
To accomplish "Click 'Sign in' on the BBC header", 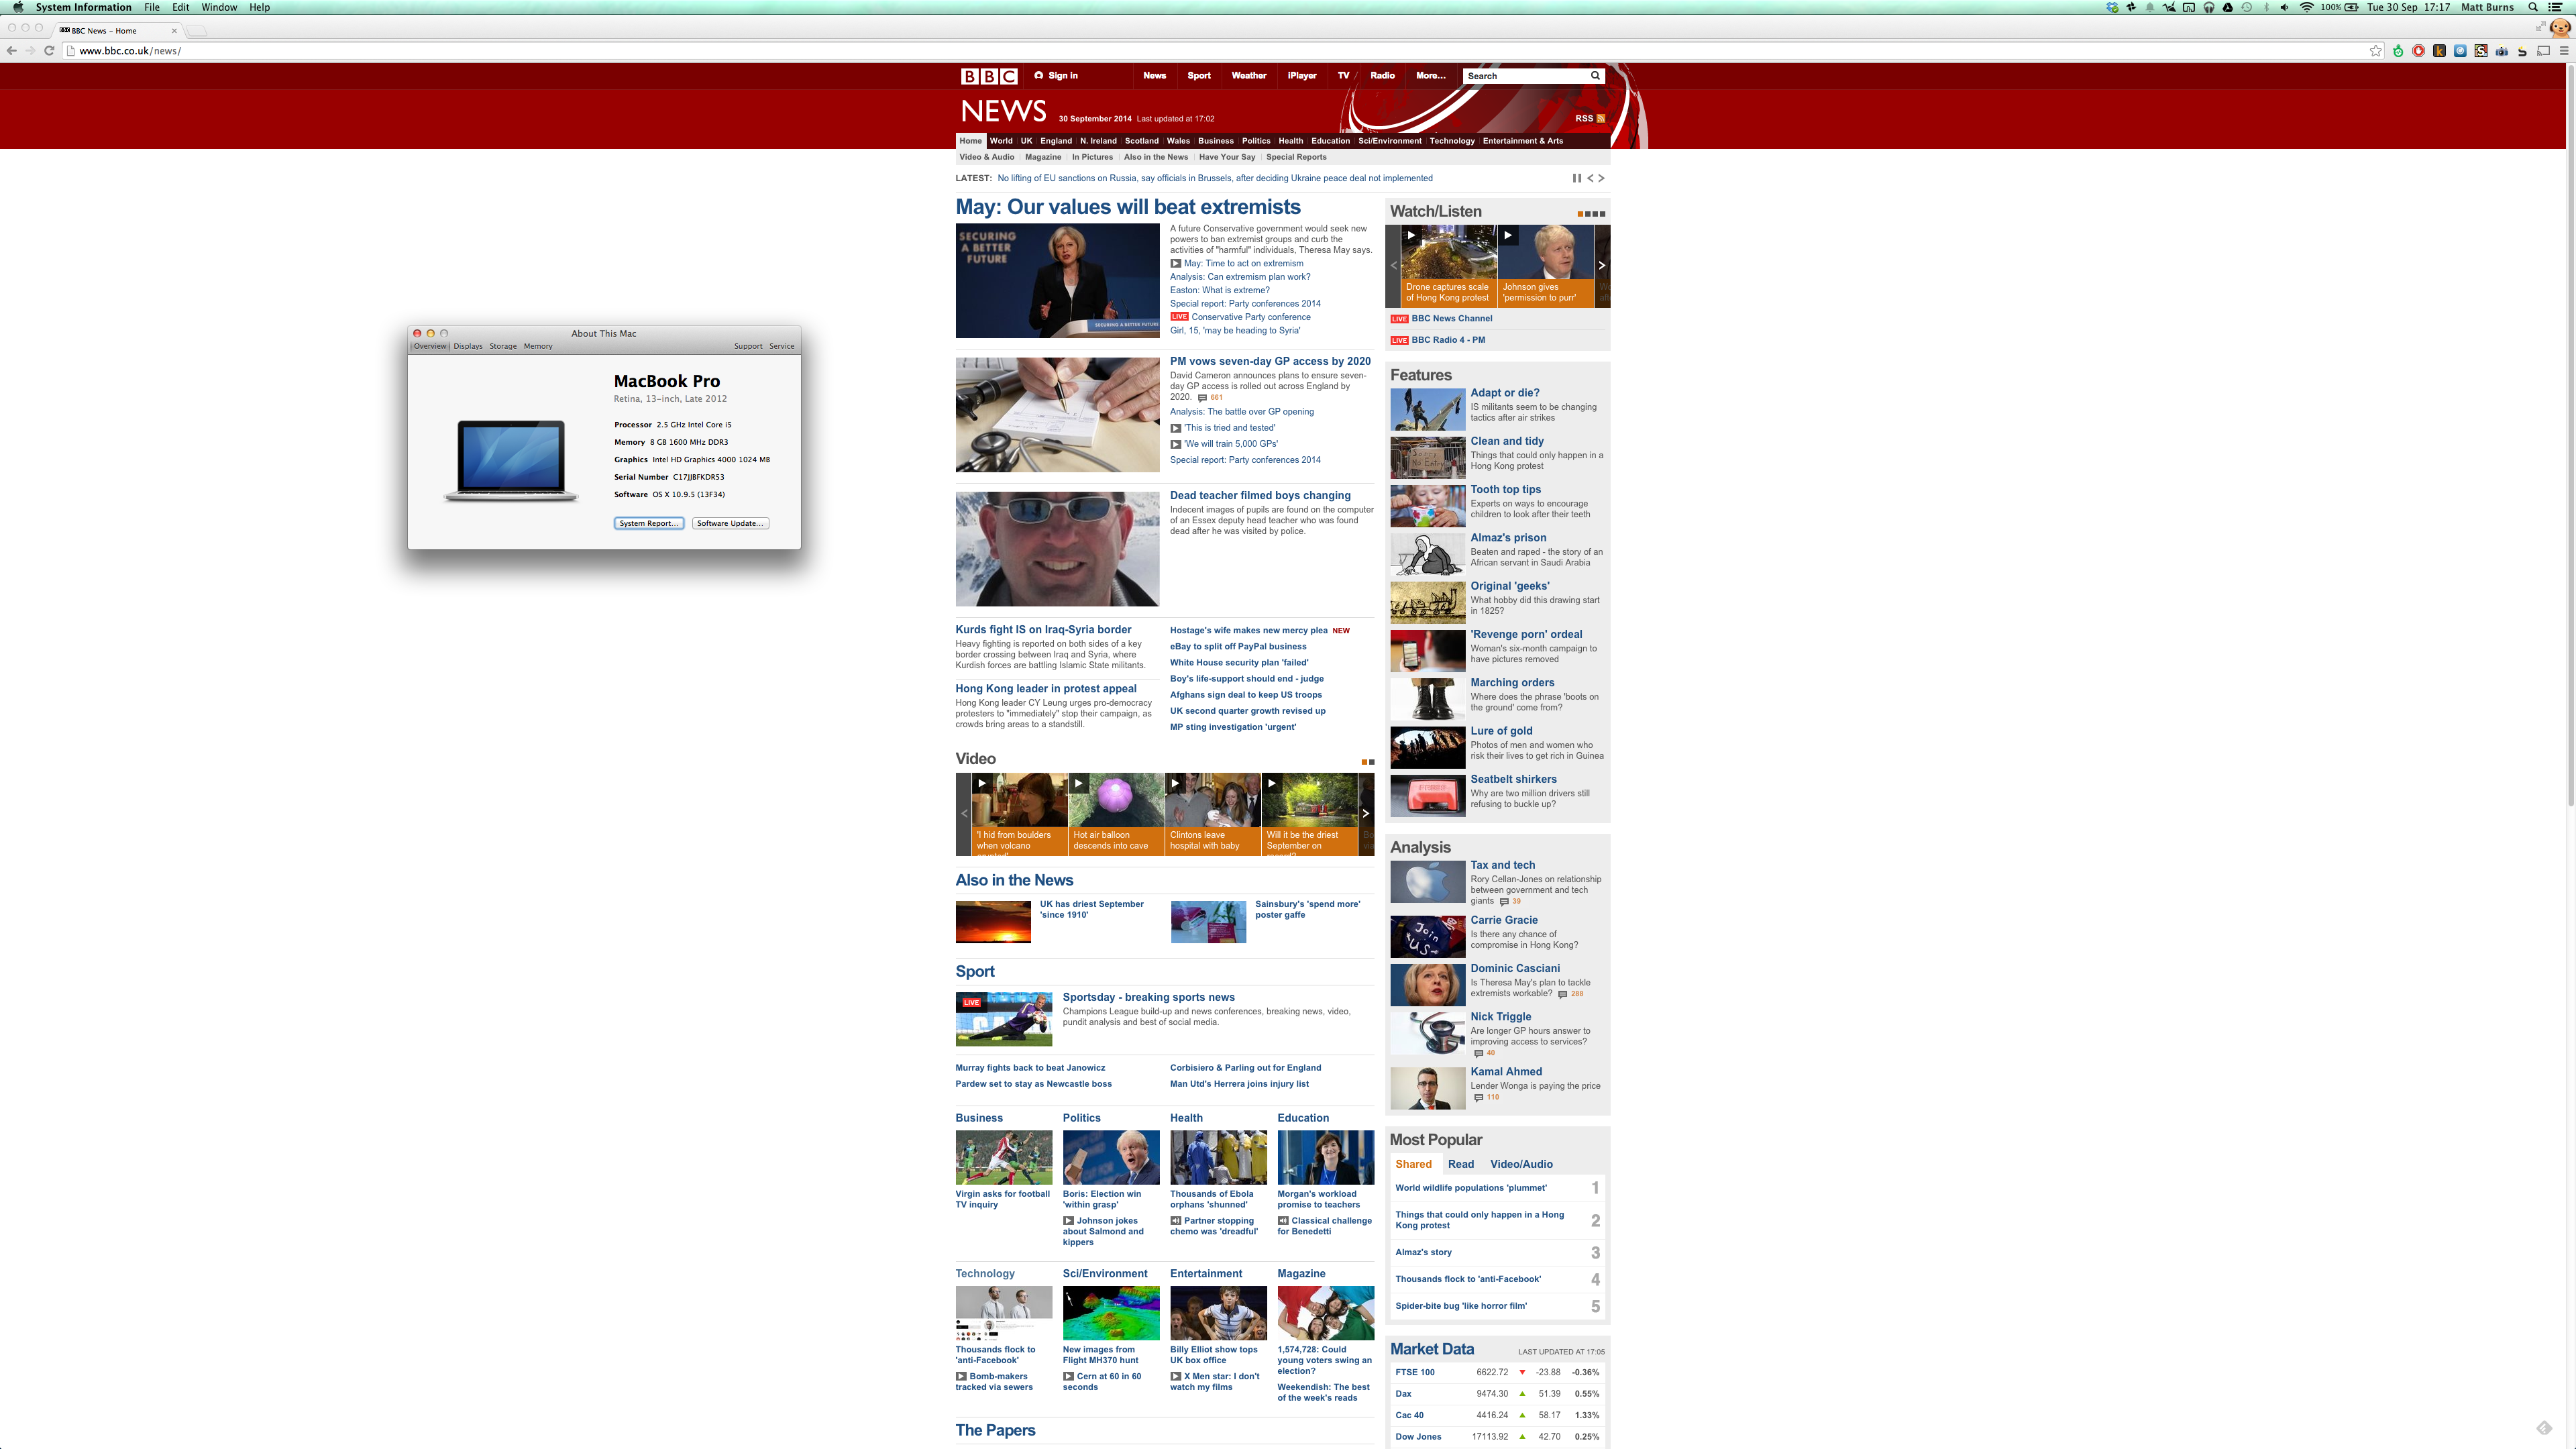I will (1056, 75).
